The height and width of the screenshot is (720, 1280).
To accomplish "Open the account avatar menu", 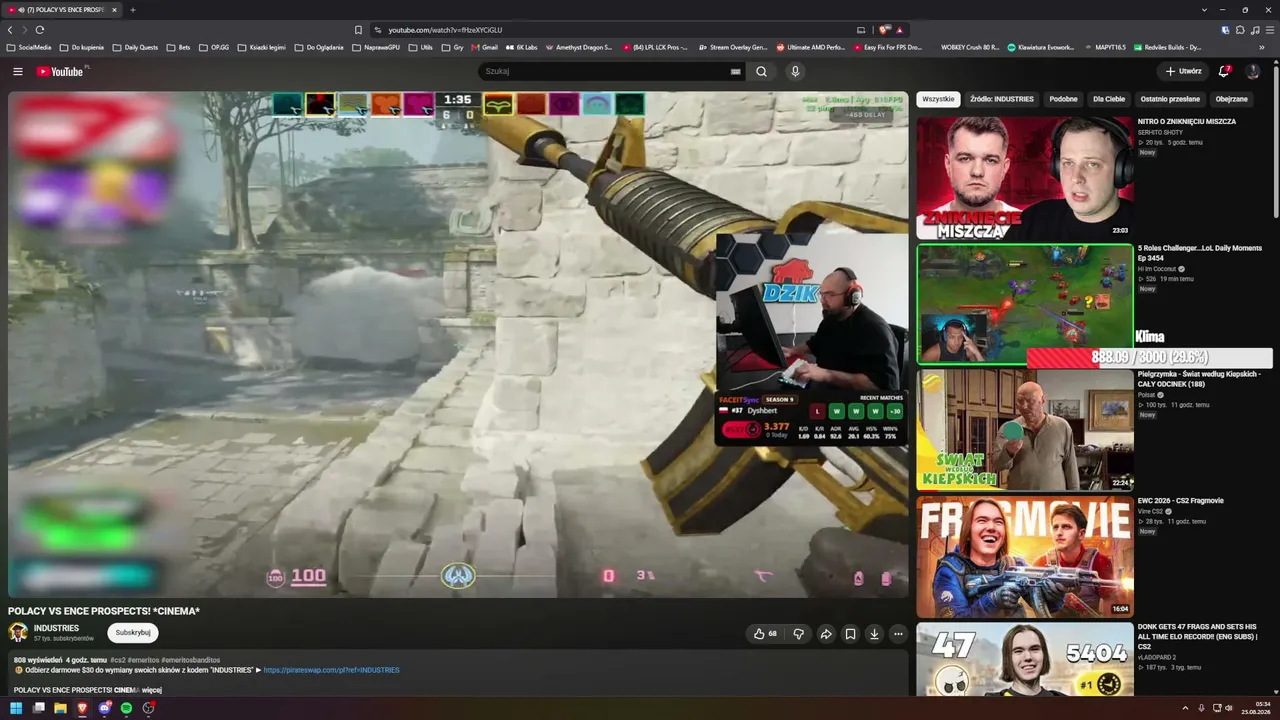I will pyautogui.click(x=1252, y=71).
